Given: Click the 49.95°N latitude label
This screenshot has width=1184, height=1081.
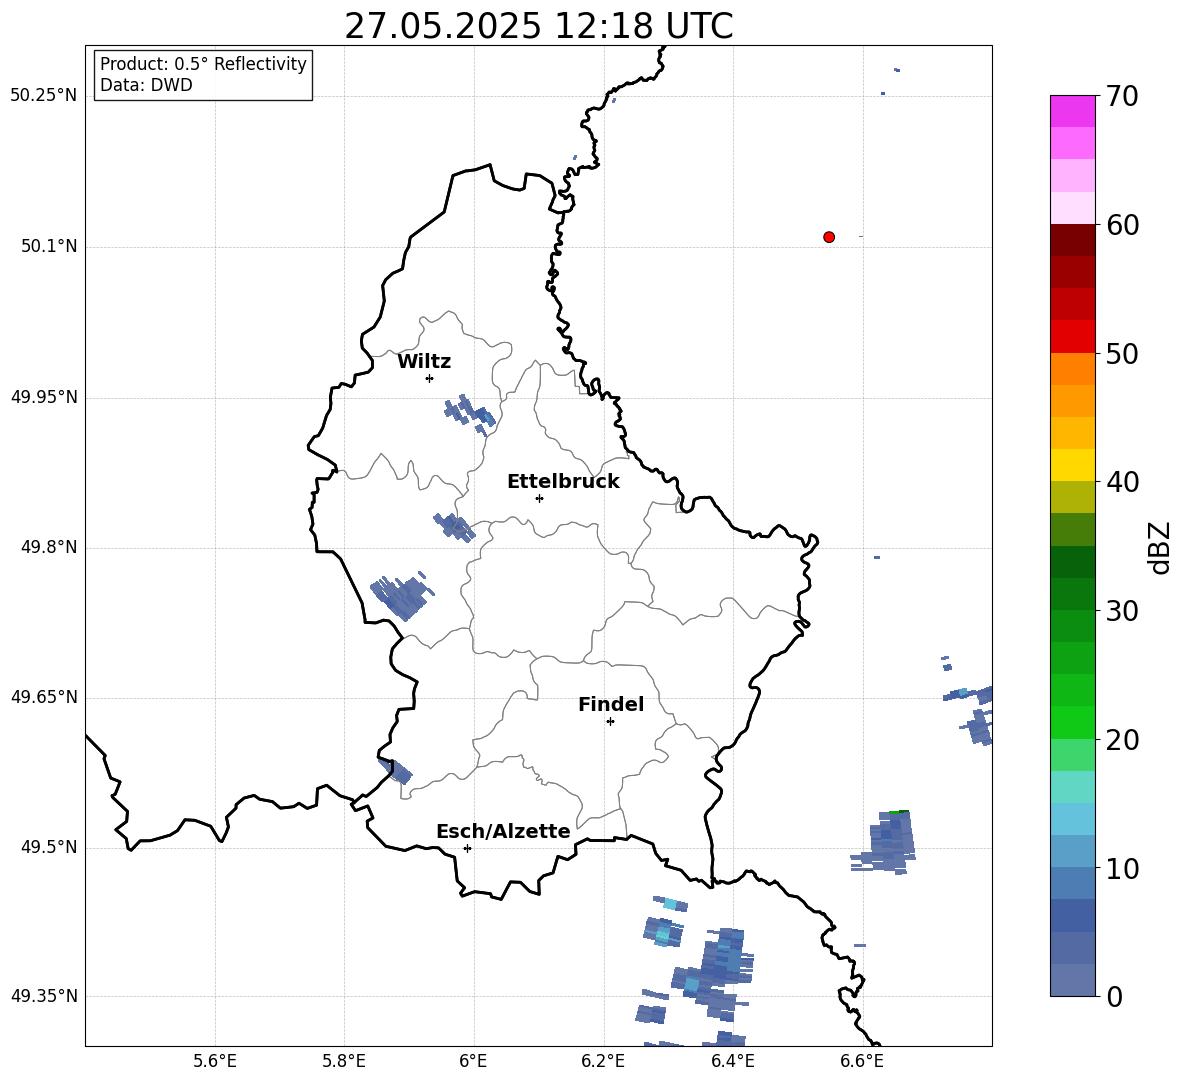Looking at the screenshot, I should point(44,397).
